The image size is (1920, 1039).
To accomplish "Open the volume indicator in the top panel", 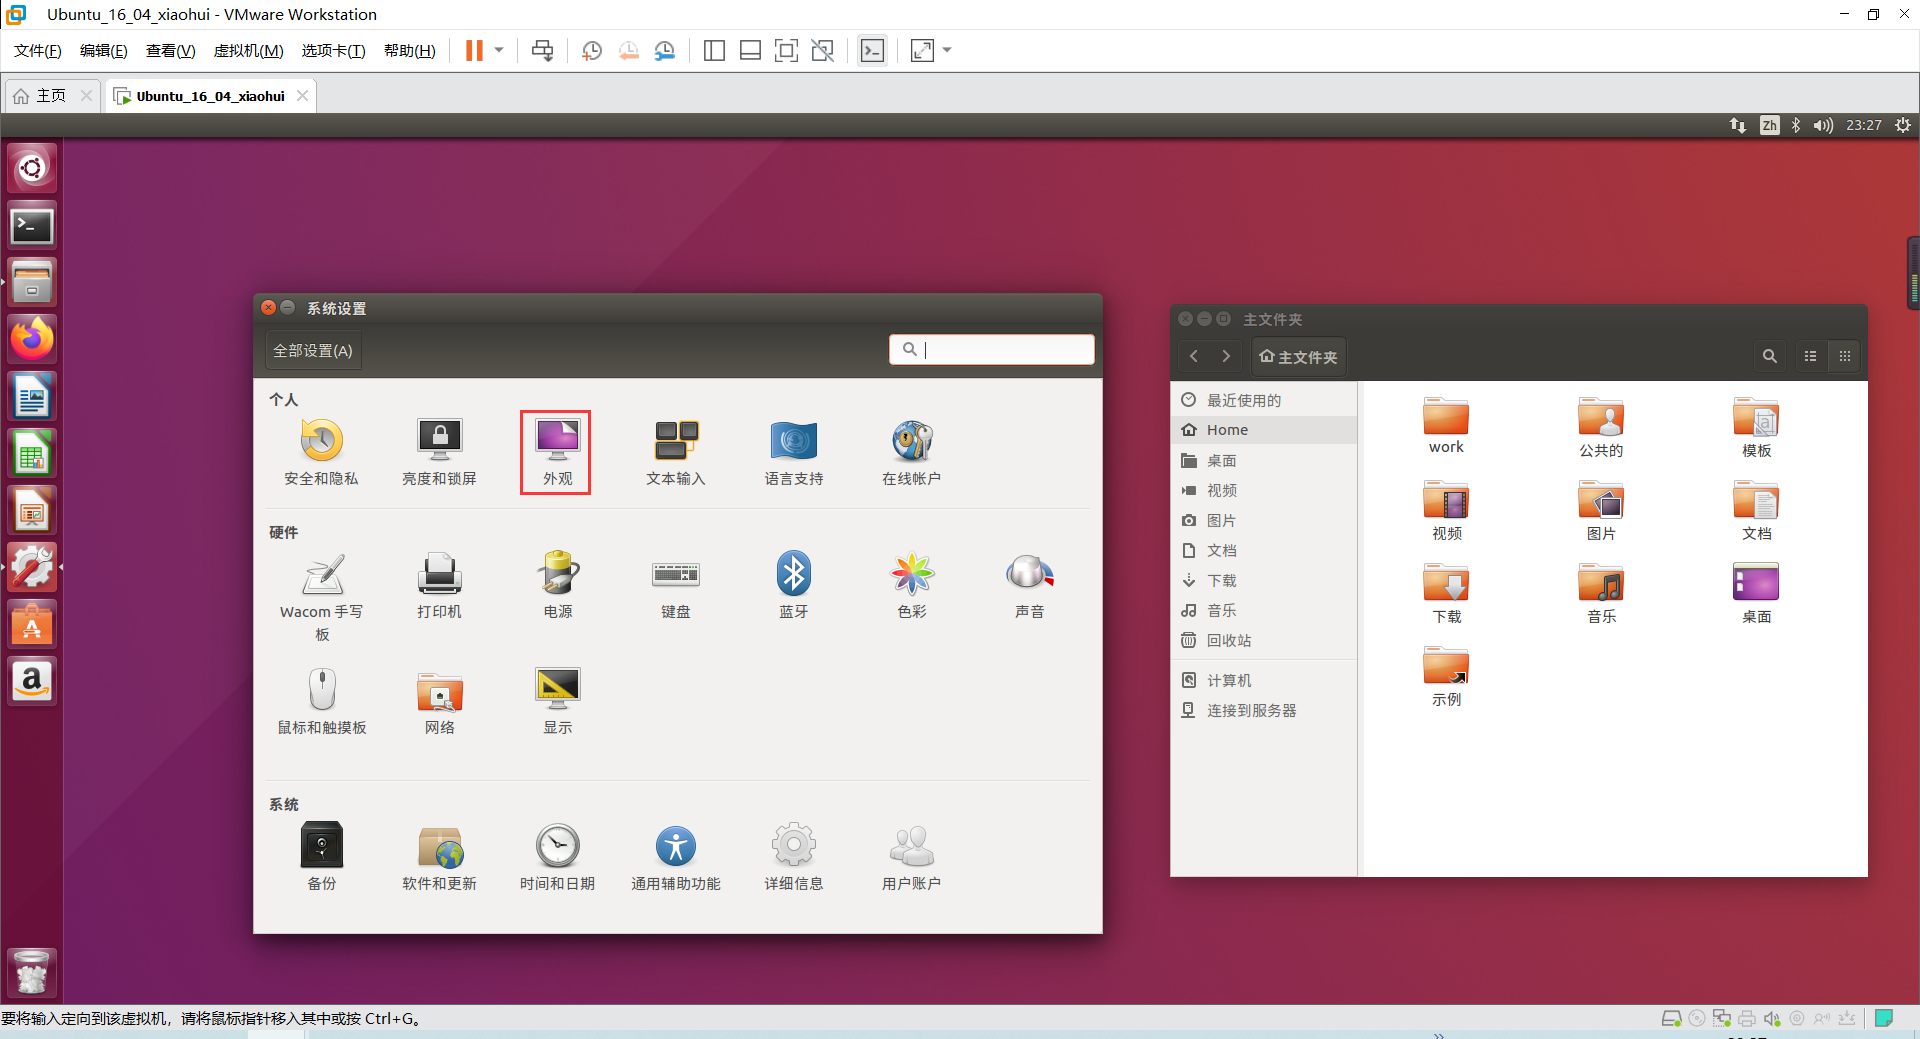I will (1823, 125).
